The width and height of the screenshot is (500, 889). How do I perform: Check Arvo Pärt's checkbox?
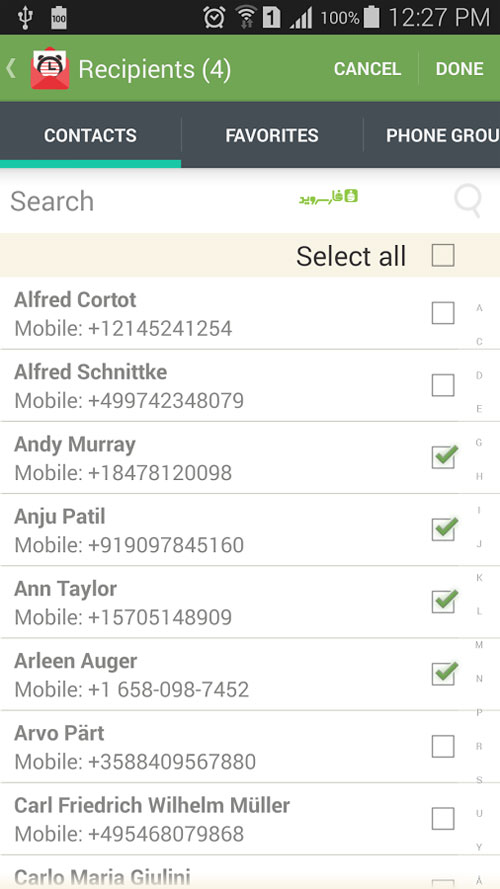tap(443, 746)
